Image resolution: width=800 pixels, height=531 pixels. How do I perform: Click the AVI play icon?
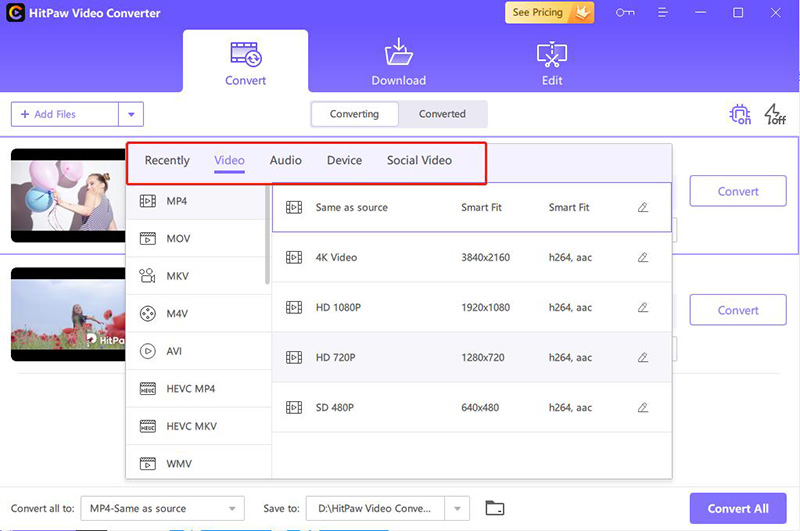click(148, 351)
